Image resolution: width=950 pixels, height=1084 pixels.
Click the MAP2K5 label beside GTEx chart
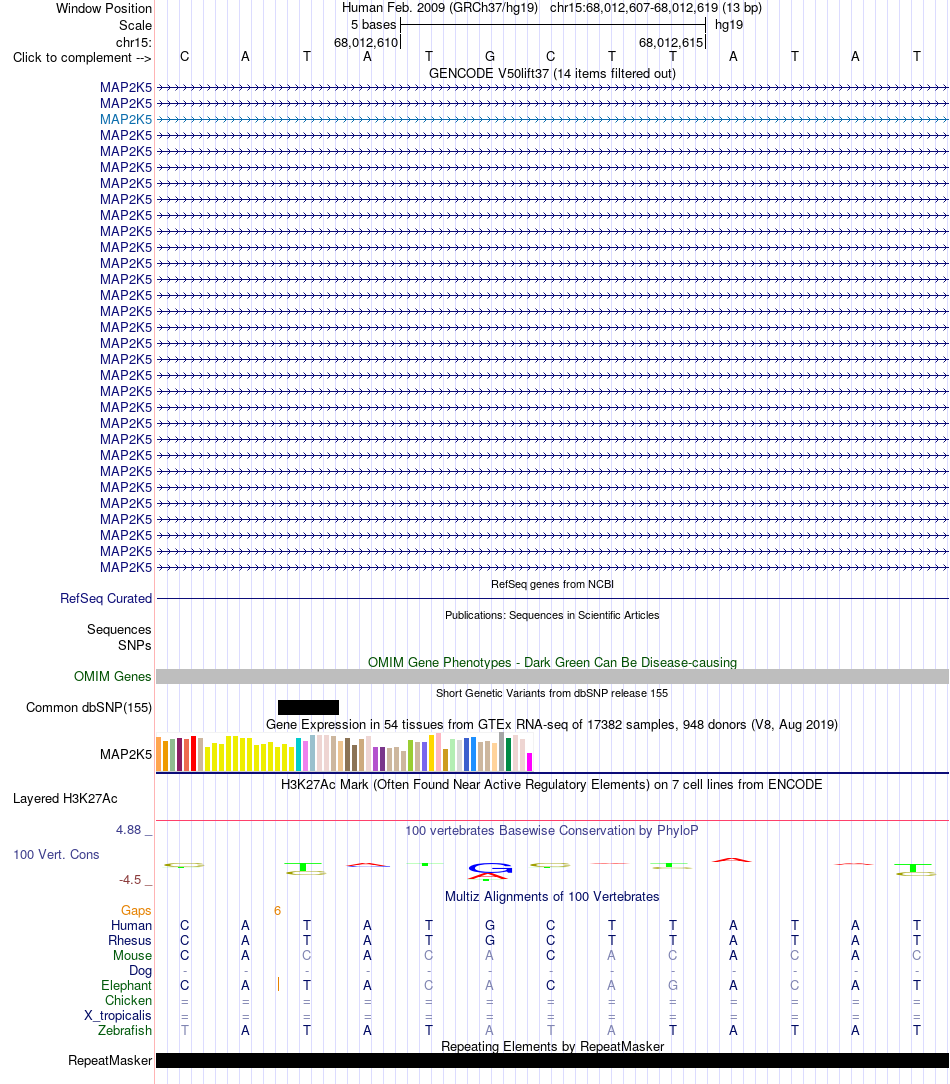(x=126, y=754)
